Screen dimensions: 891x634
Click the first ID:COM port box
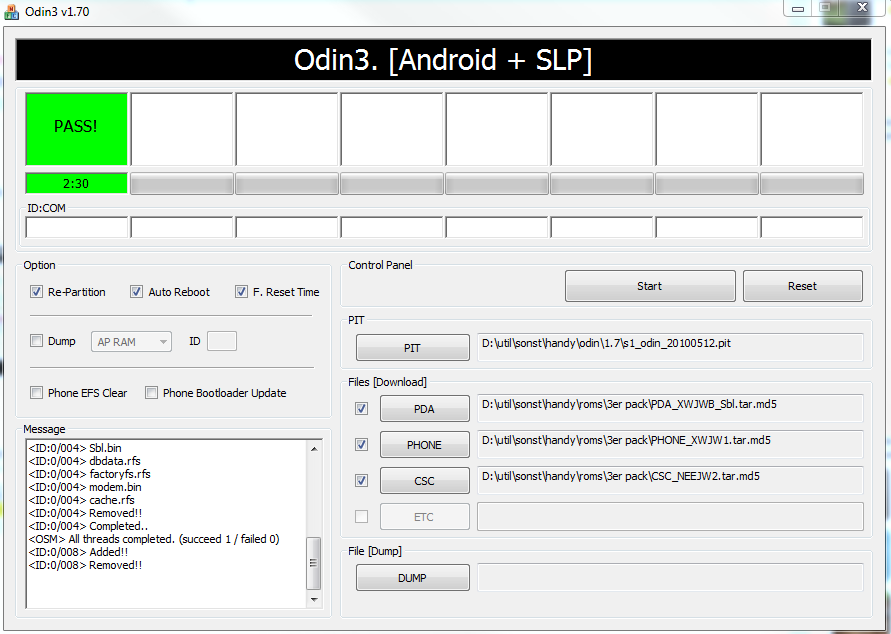coord(77,227)
